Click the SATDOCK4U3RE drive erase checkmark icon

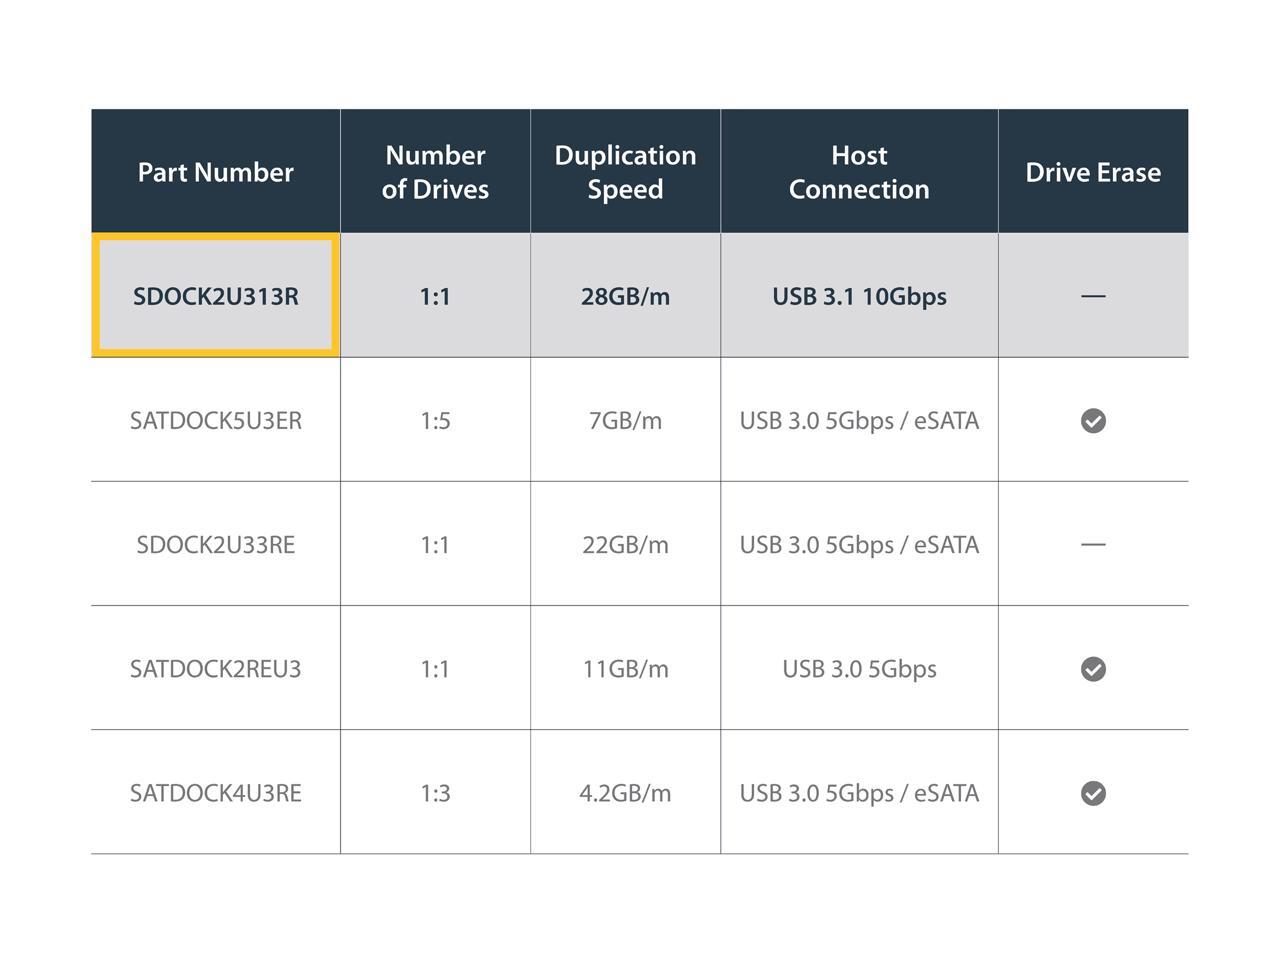pos(1093,793)
